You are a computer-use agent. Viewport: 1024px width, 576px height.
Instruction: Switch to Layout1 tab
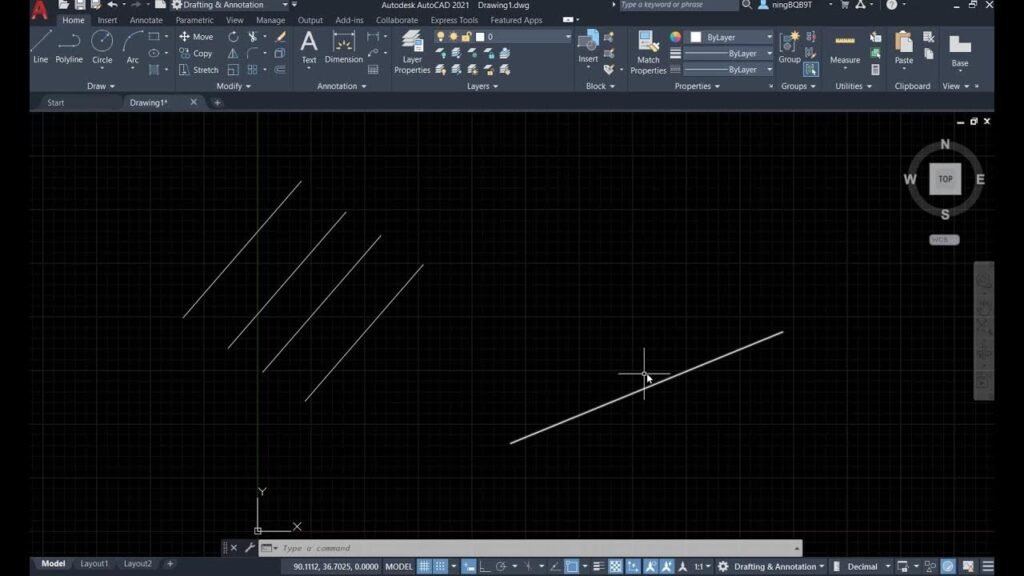[x=94, y=564]
